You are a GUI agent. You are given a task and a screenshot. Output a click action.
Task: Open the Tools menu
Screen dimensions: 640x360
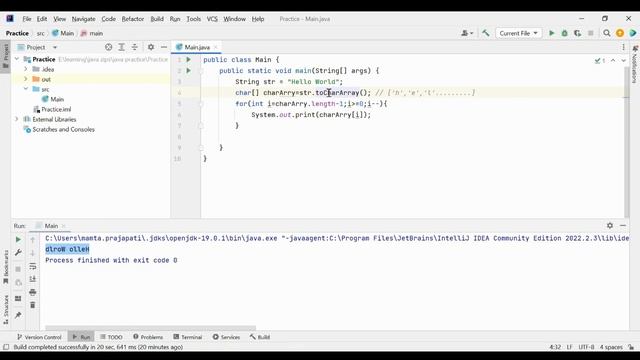click(x=193, y=19)
